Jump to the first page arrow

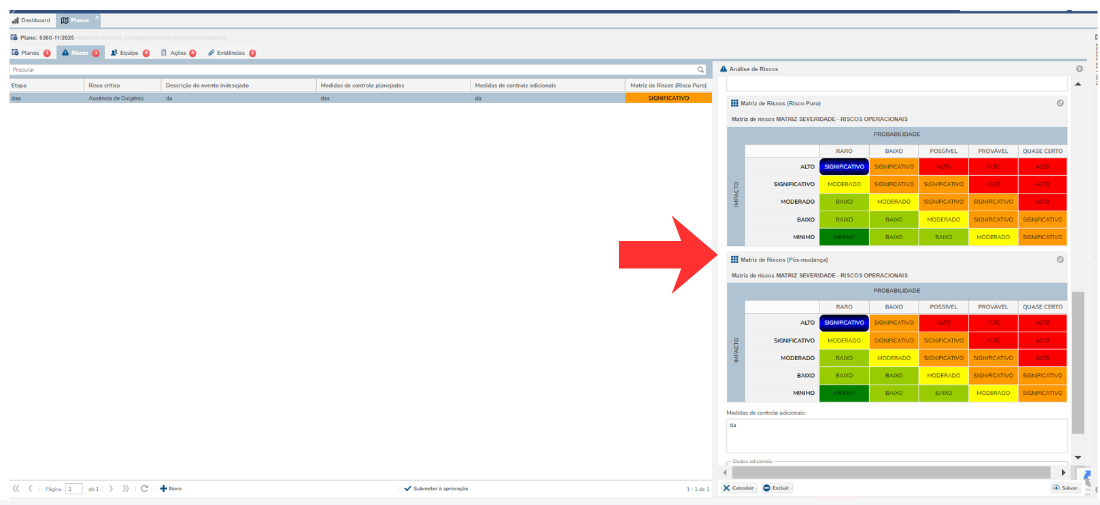tap(16, 488)
